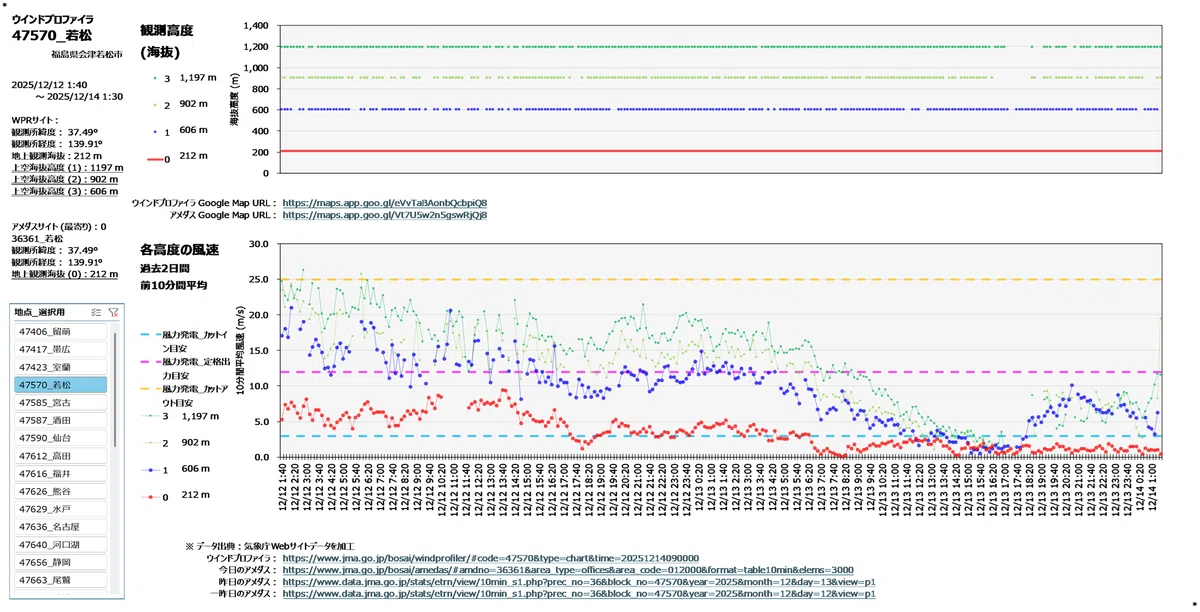Choose station 47640_河口湖 in slicer
Image resolution: width=1200 pixels, height=612 pixels.
[x=61, y=545]
